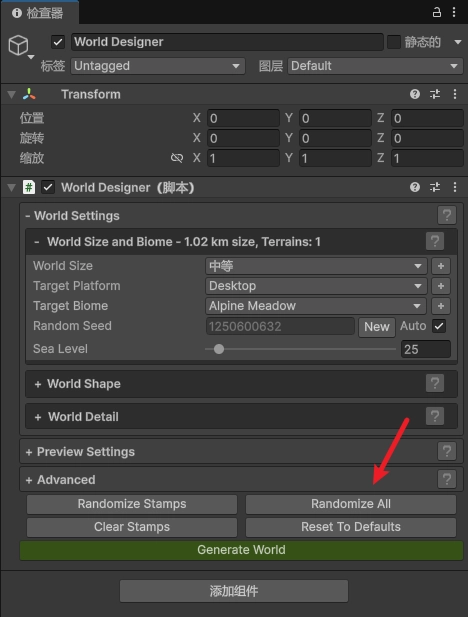Click the Randomize Stamps button
The width and height of the screenshot is (468, 617).
click(x=132, y=504)
